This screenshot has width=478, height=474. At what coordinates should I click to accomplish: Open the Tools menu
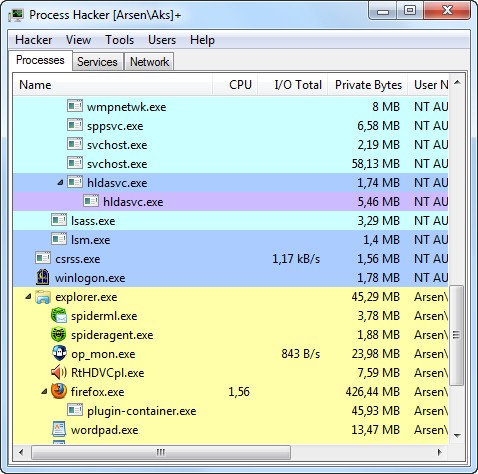click(x=119, y=40)
